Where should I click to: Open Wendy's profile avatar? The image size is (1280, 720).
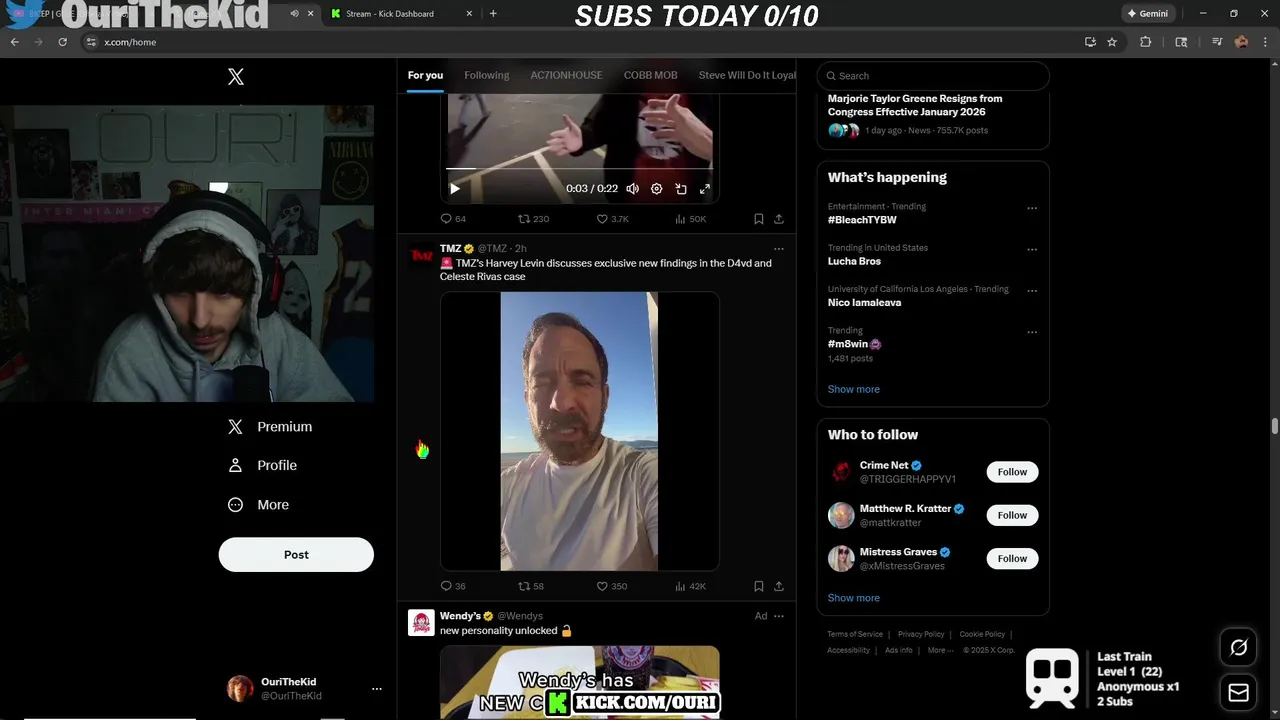tap(421, 622)
